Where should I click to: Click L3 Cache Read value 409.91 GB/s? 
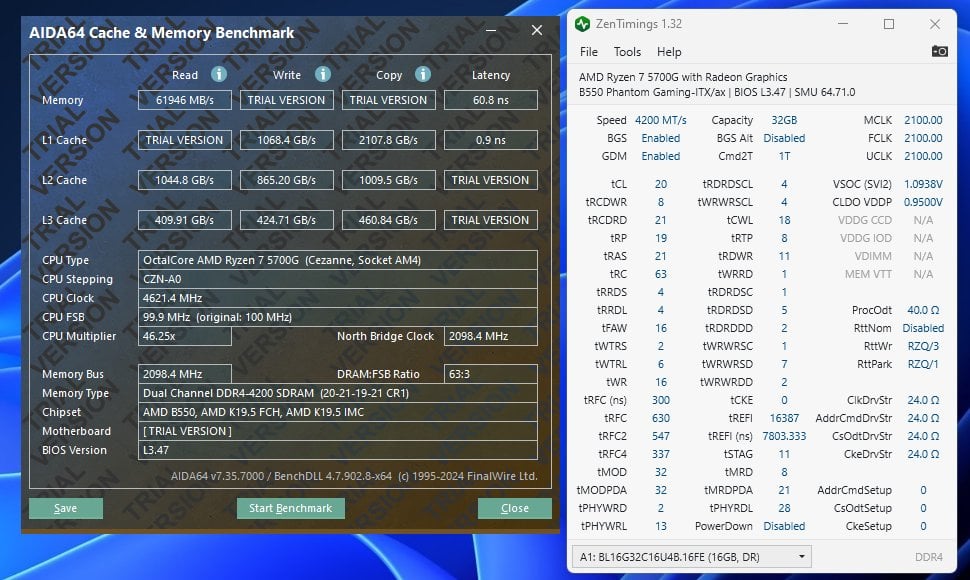tap(184, 220)
